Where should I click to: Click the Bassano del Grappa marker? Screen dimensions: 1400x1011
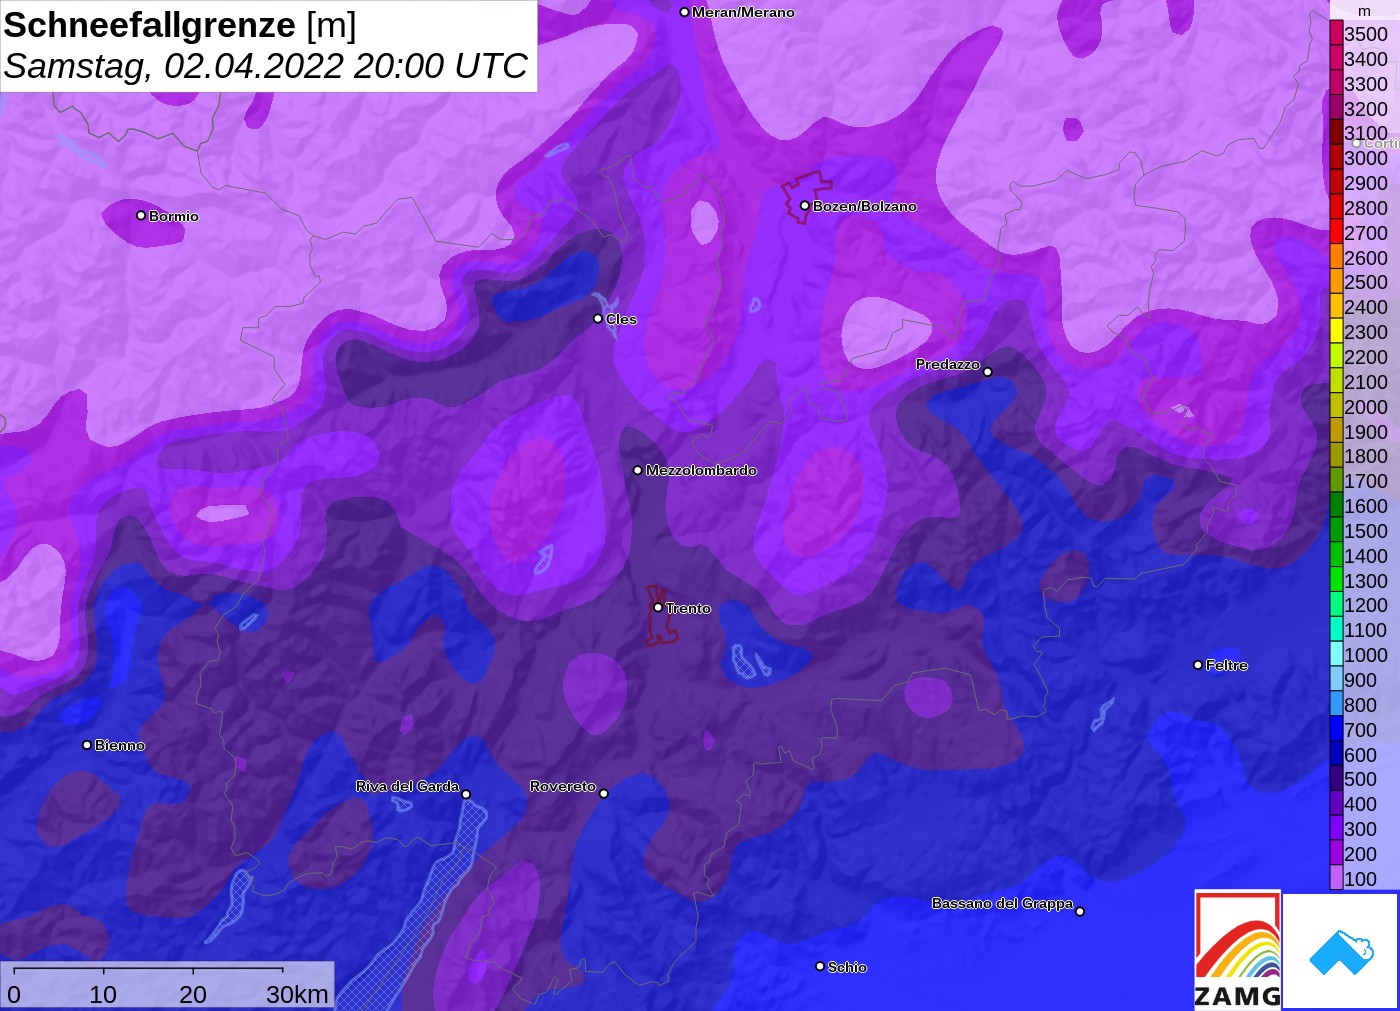[x=1080, y=911]
